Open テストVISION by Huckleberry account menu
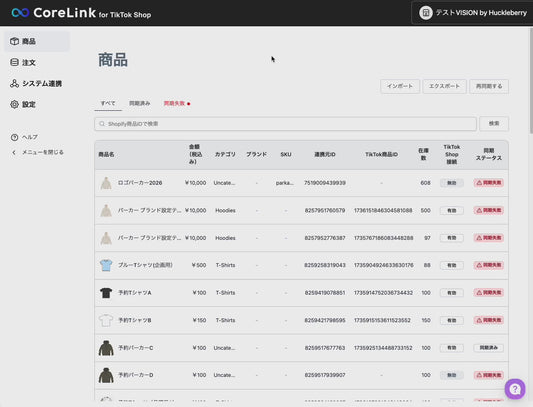The image size is (533, 407). coord(472,13)
